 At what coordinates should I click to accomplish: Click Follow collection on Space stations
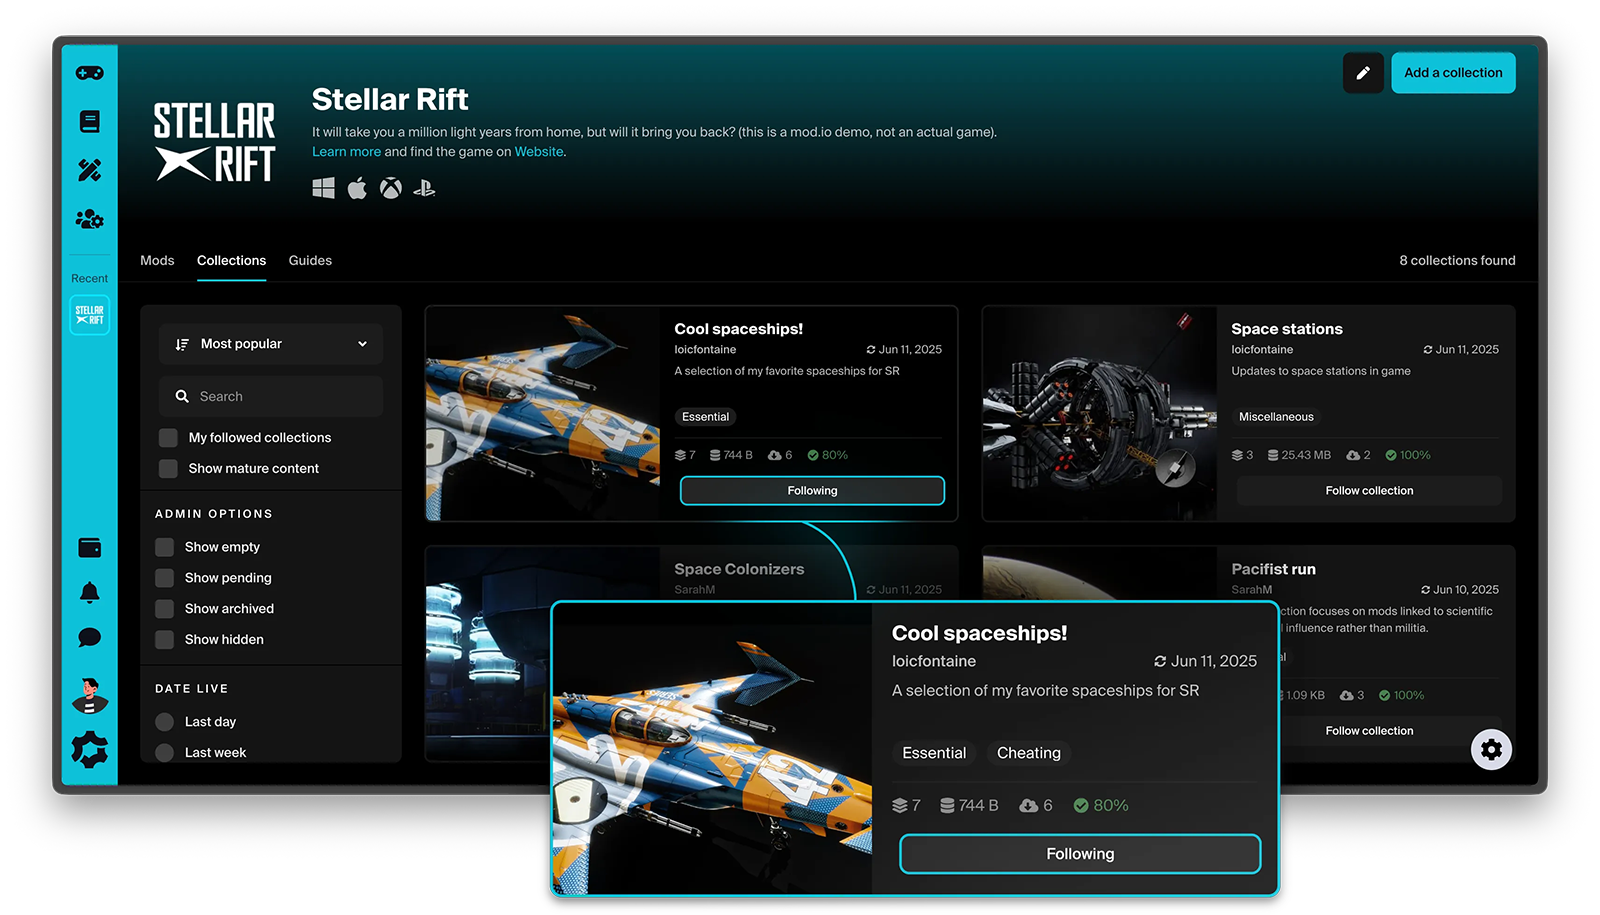(1368, 490)
